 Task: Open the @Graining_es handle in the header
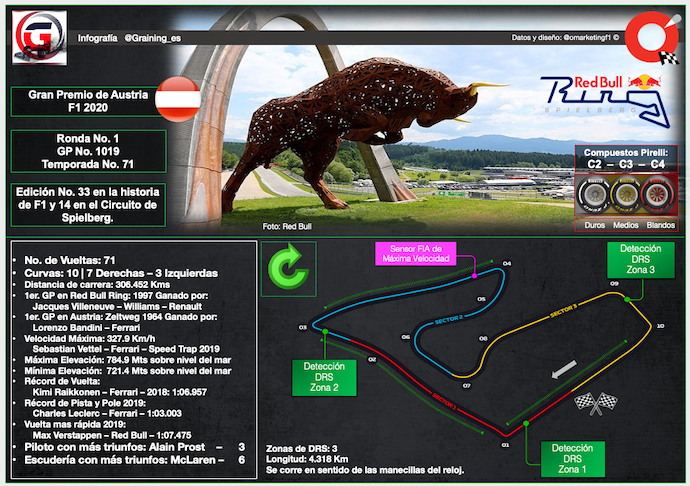pyautogui.click(x=154, y=38)
